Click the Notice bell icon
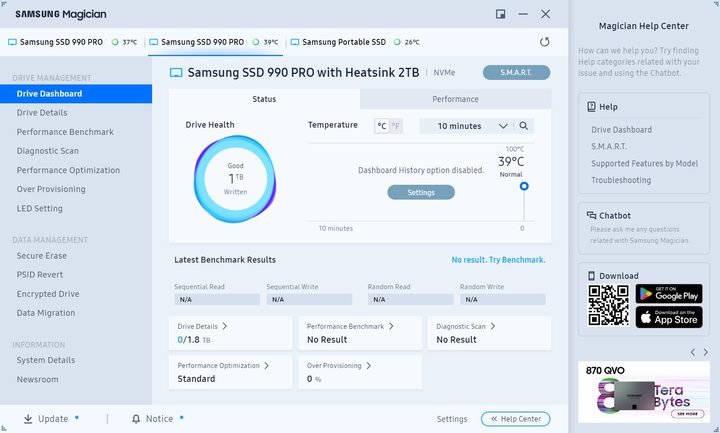 coord(136,419)
